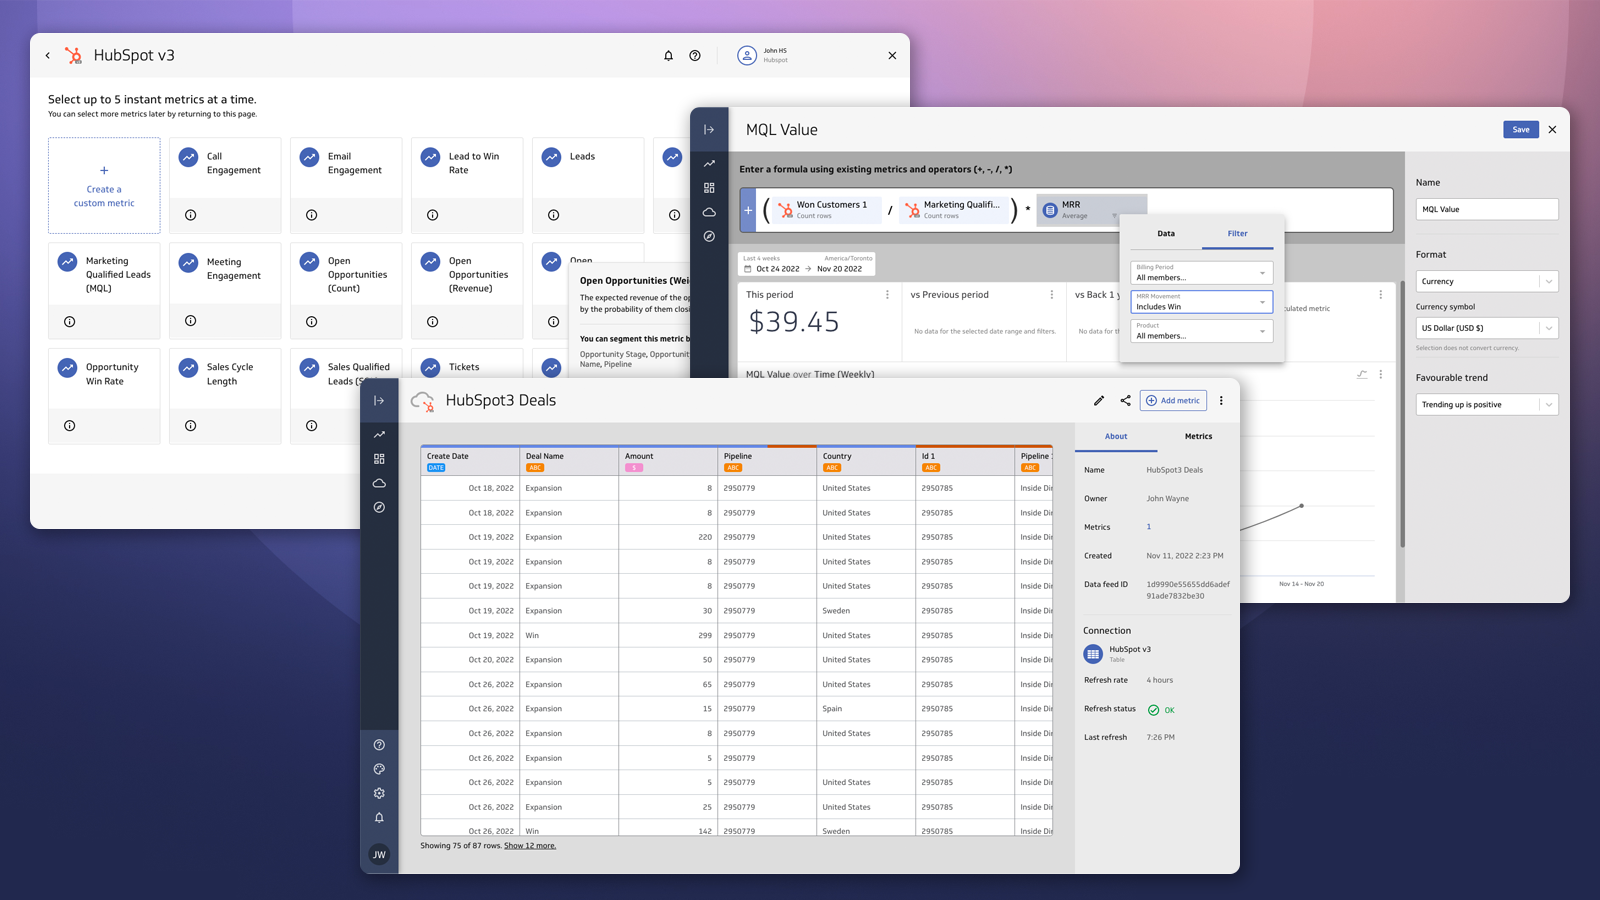This screenshot has height=900, width=1600.
Task: Switch to the Filter tab
Action: click(1237, 233)
